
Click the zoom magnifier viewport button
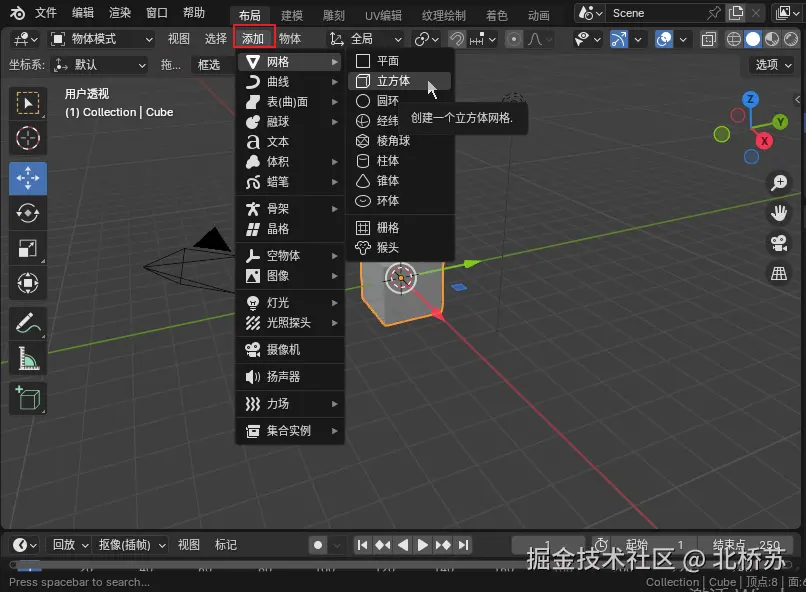779,182
